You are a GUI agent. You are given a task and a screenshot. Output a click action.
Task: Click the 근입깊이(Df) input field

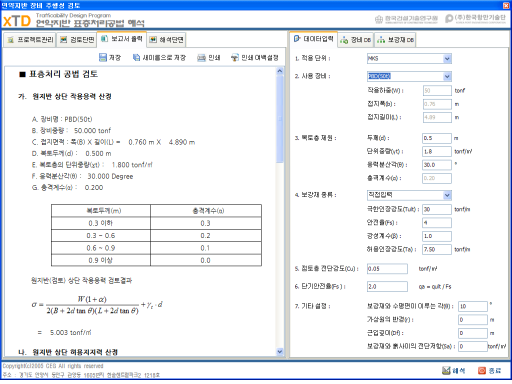coord(473,333)
